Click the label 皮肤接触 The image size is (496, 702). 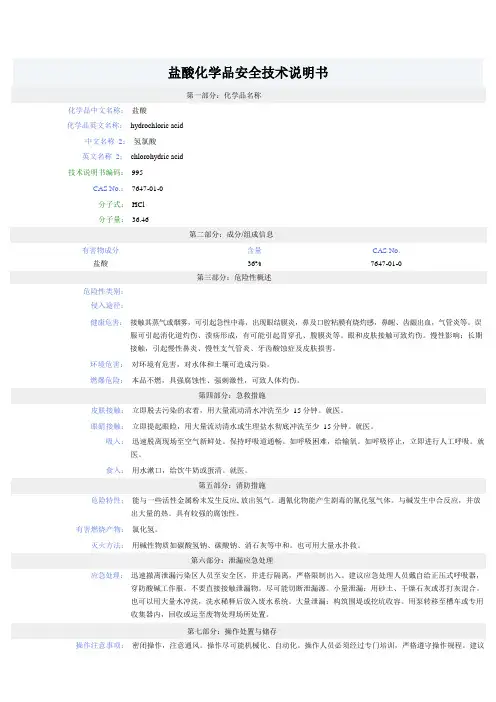click(107, 411)
